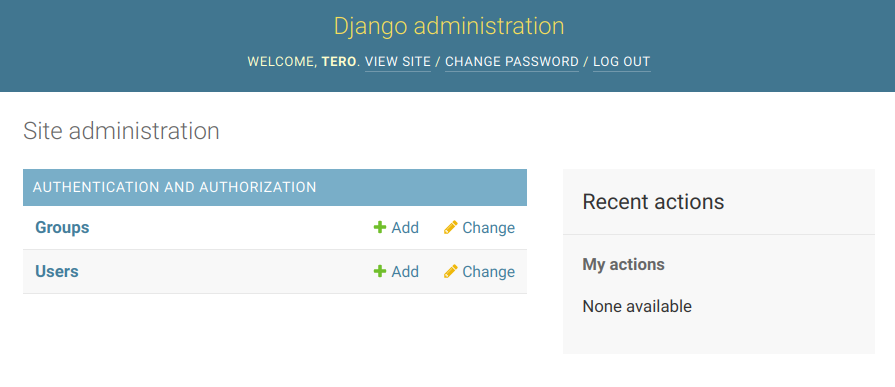Click the pencil icon in Groups row
Viewport: 895px width, 387px height.
coord(450,228)
